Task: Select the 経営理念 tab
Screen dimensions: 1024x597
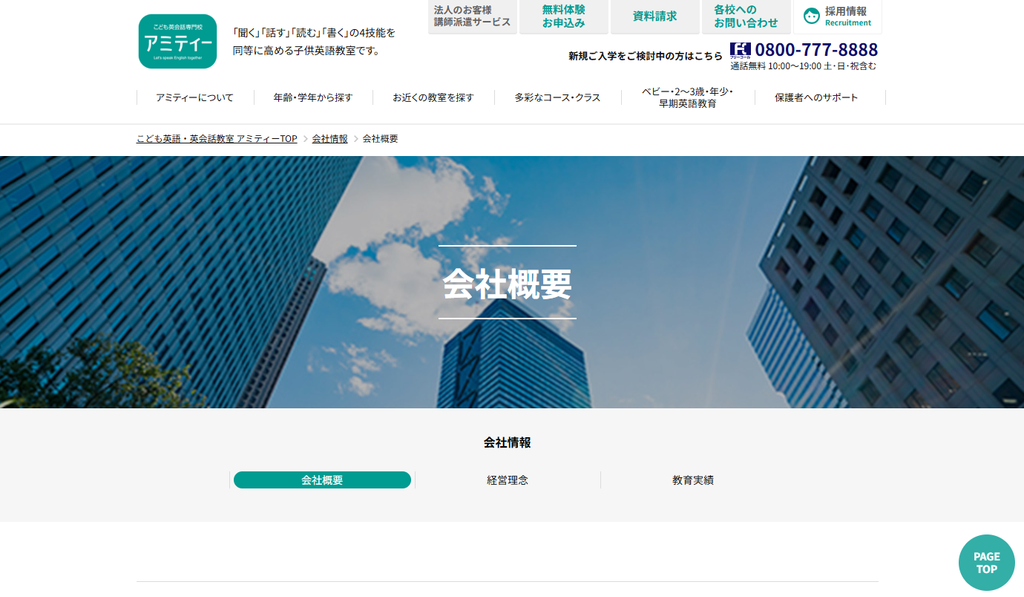Action: point(507,480)
